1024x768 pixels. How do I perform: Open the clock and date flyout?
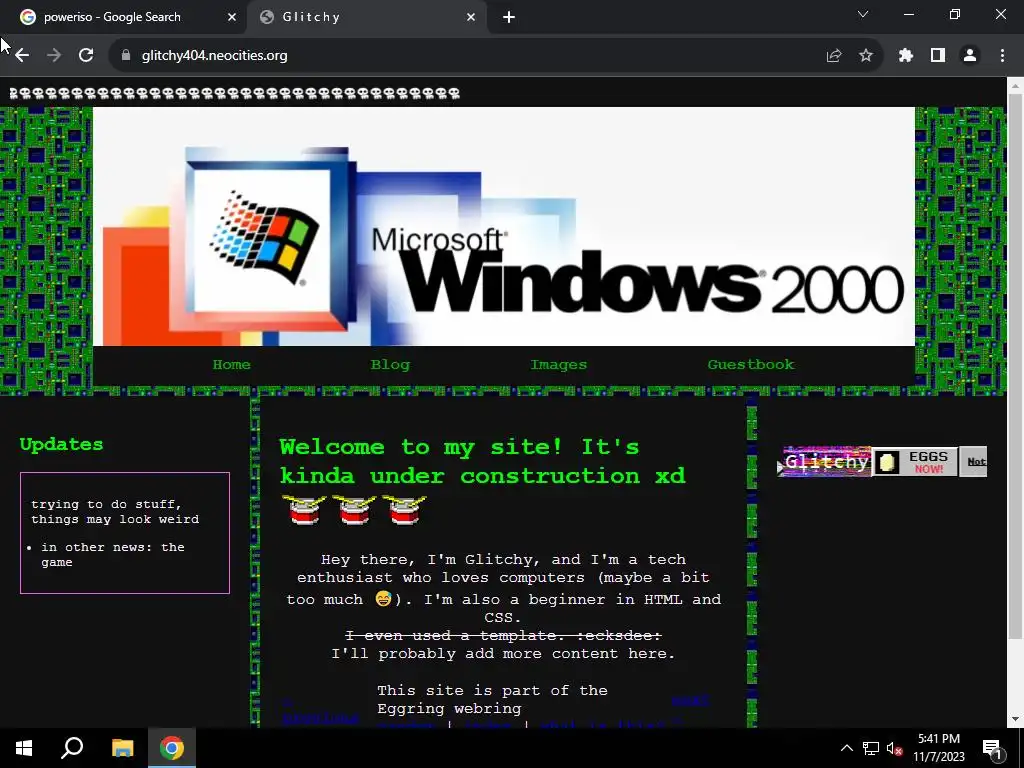tap(938, 748)
